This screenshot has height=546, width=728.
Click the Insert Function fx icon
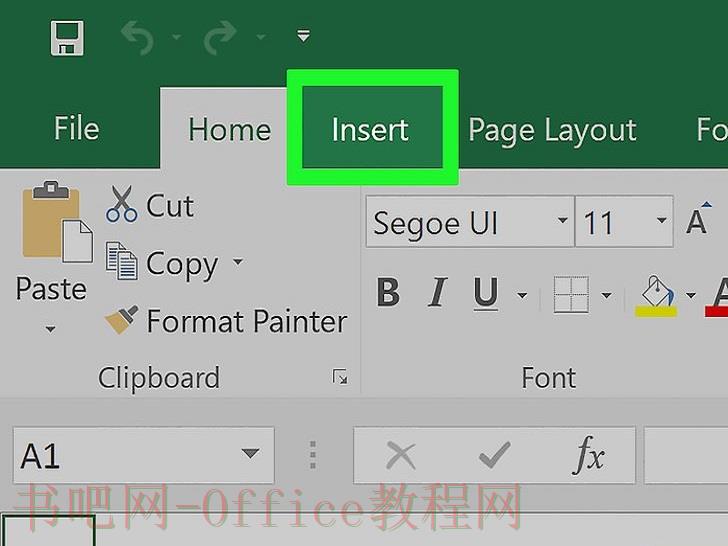click(x=589, y=455)
